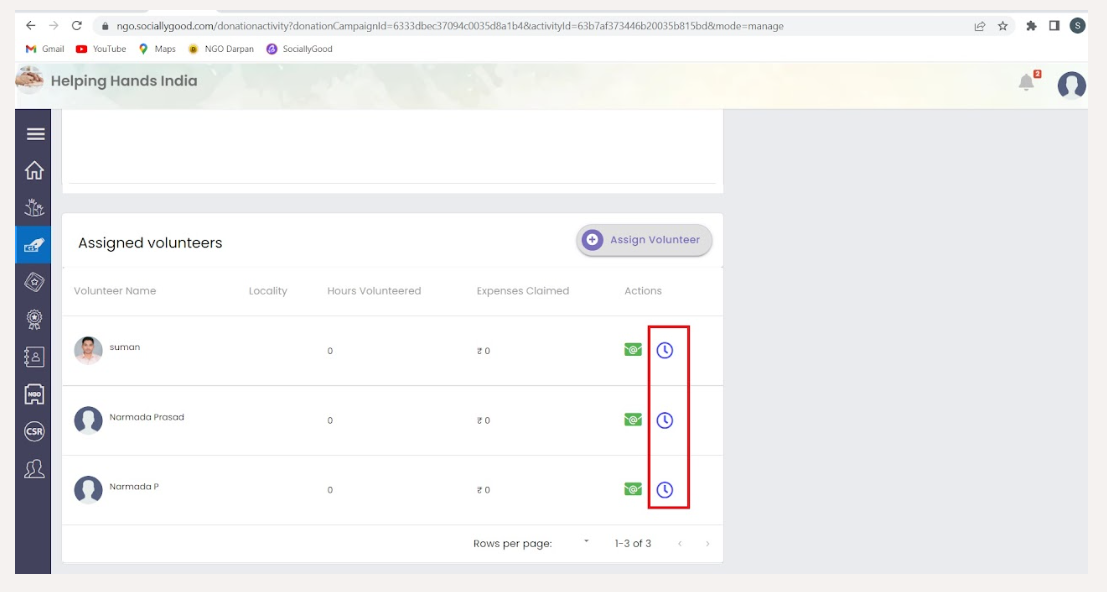Open the hands/causes sidebar icon
Image resolution: width=1107 pixels, height=592 pixels.
[34, 207]
